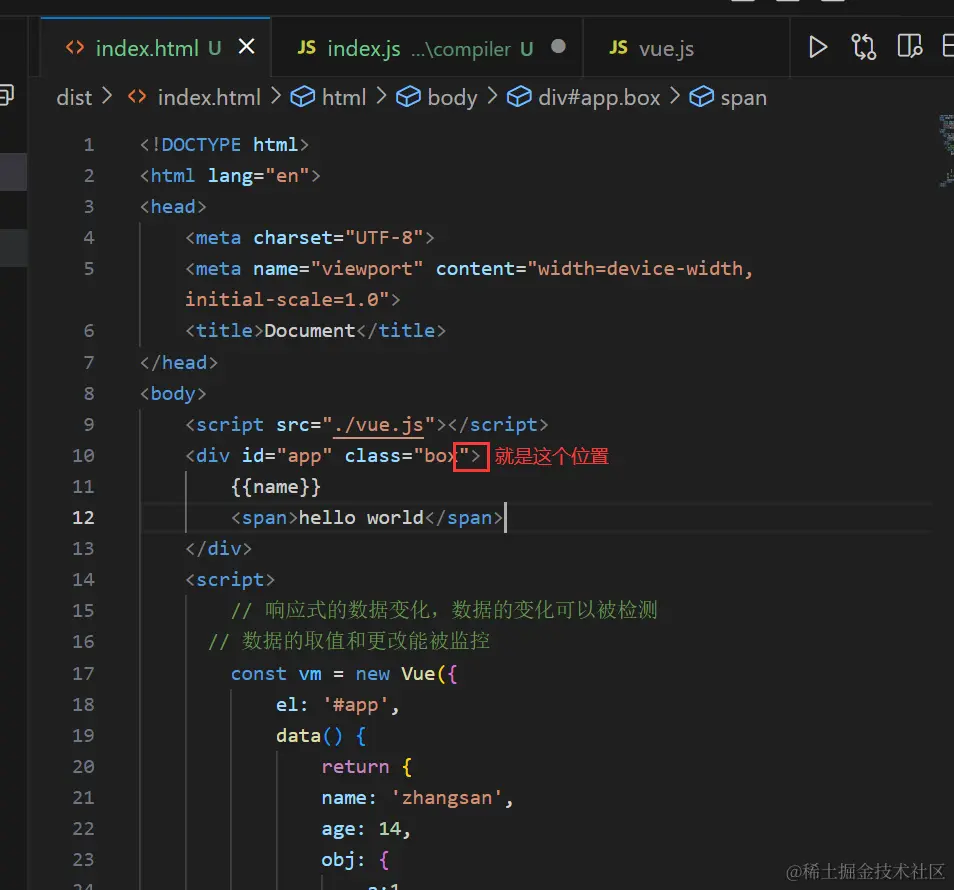Click the '#app' string on line 18
This screenshot has width=954, height=890.
pyautogui.click(x=355, y=704)
